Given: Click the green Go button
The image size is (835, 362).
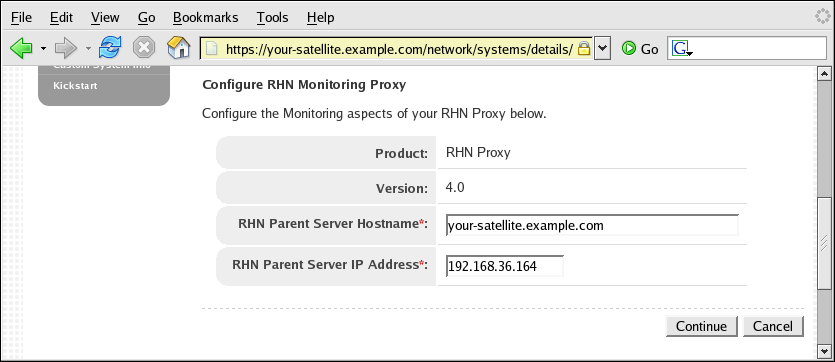Looking at the screenshot, I should (x=640, y=49).
